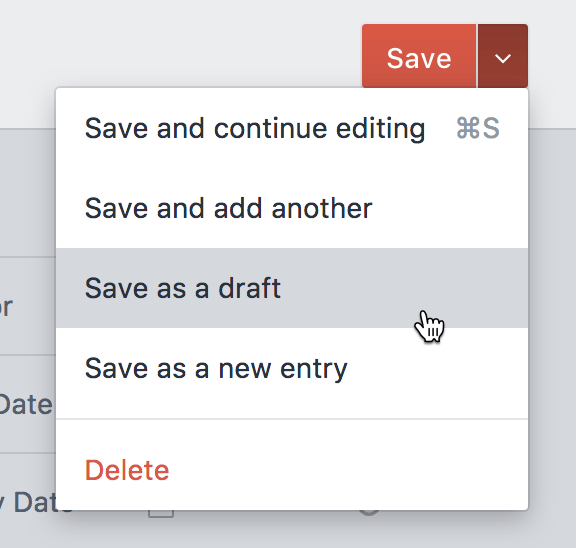Click the cut-off label ending in 'or'

pos(6,307)
